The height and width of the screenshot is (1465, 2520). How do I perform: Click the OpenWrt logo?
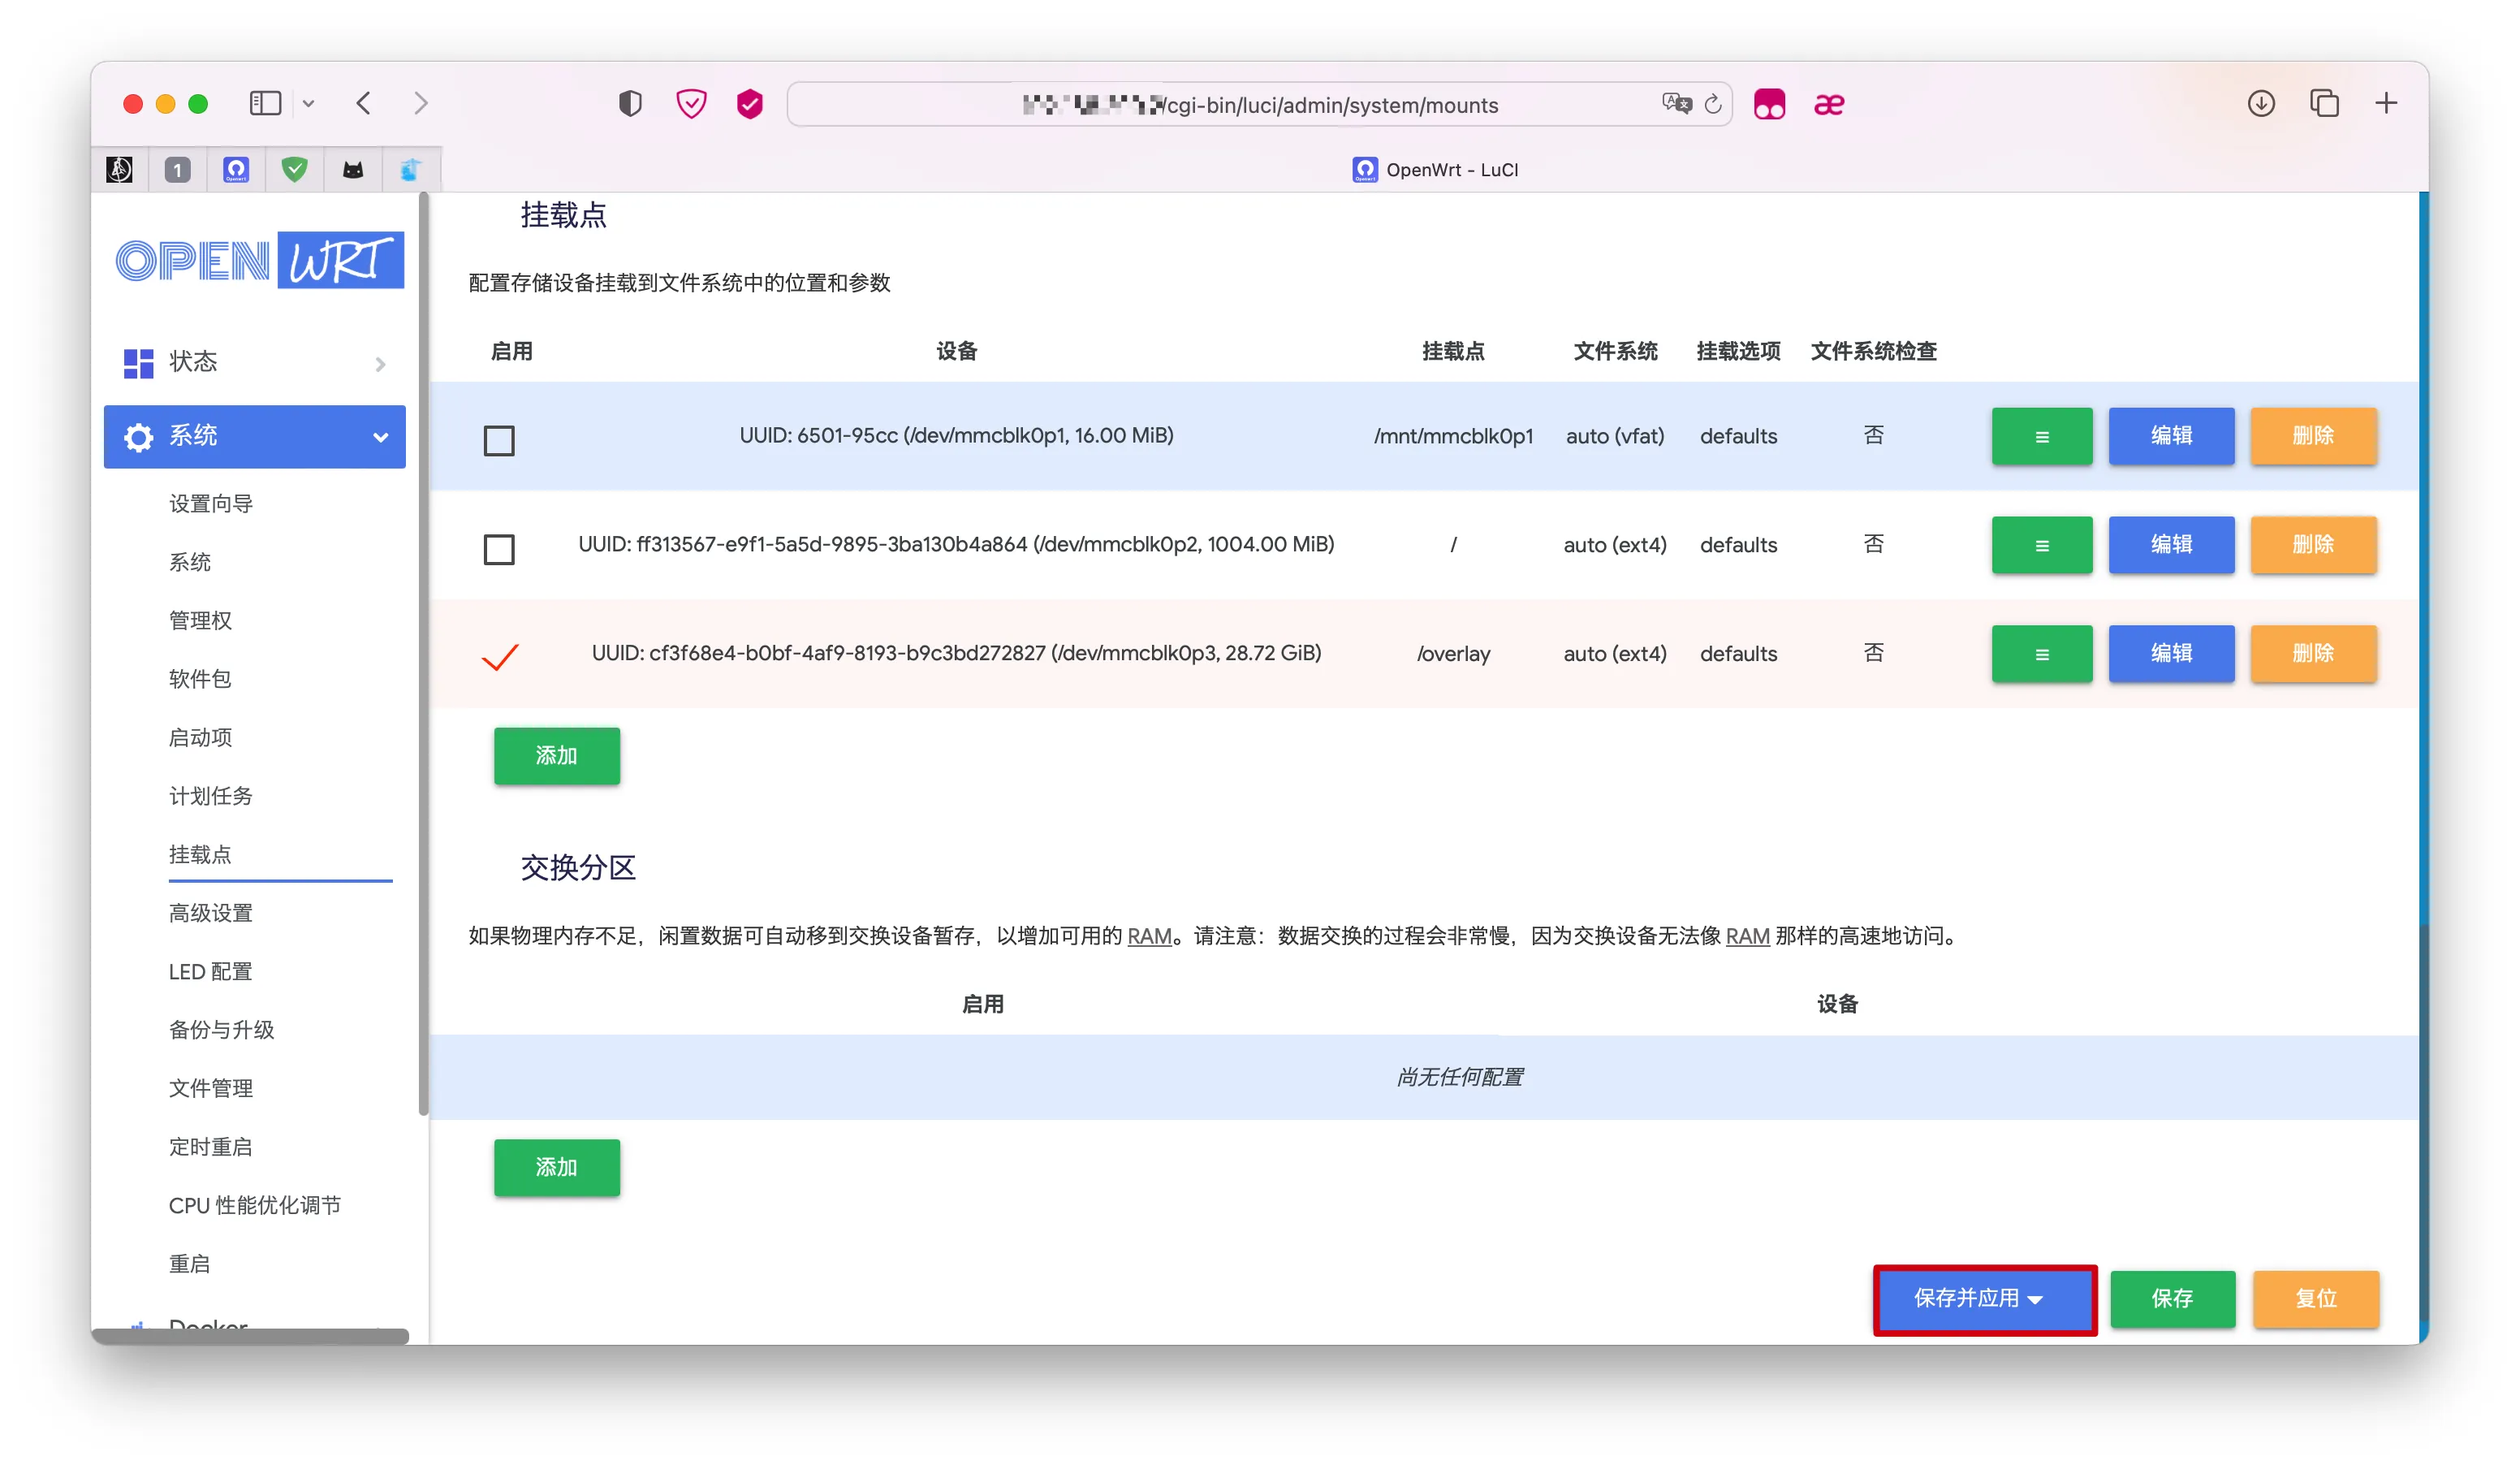pyautogui.click(x=260, y=260)
